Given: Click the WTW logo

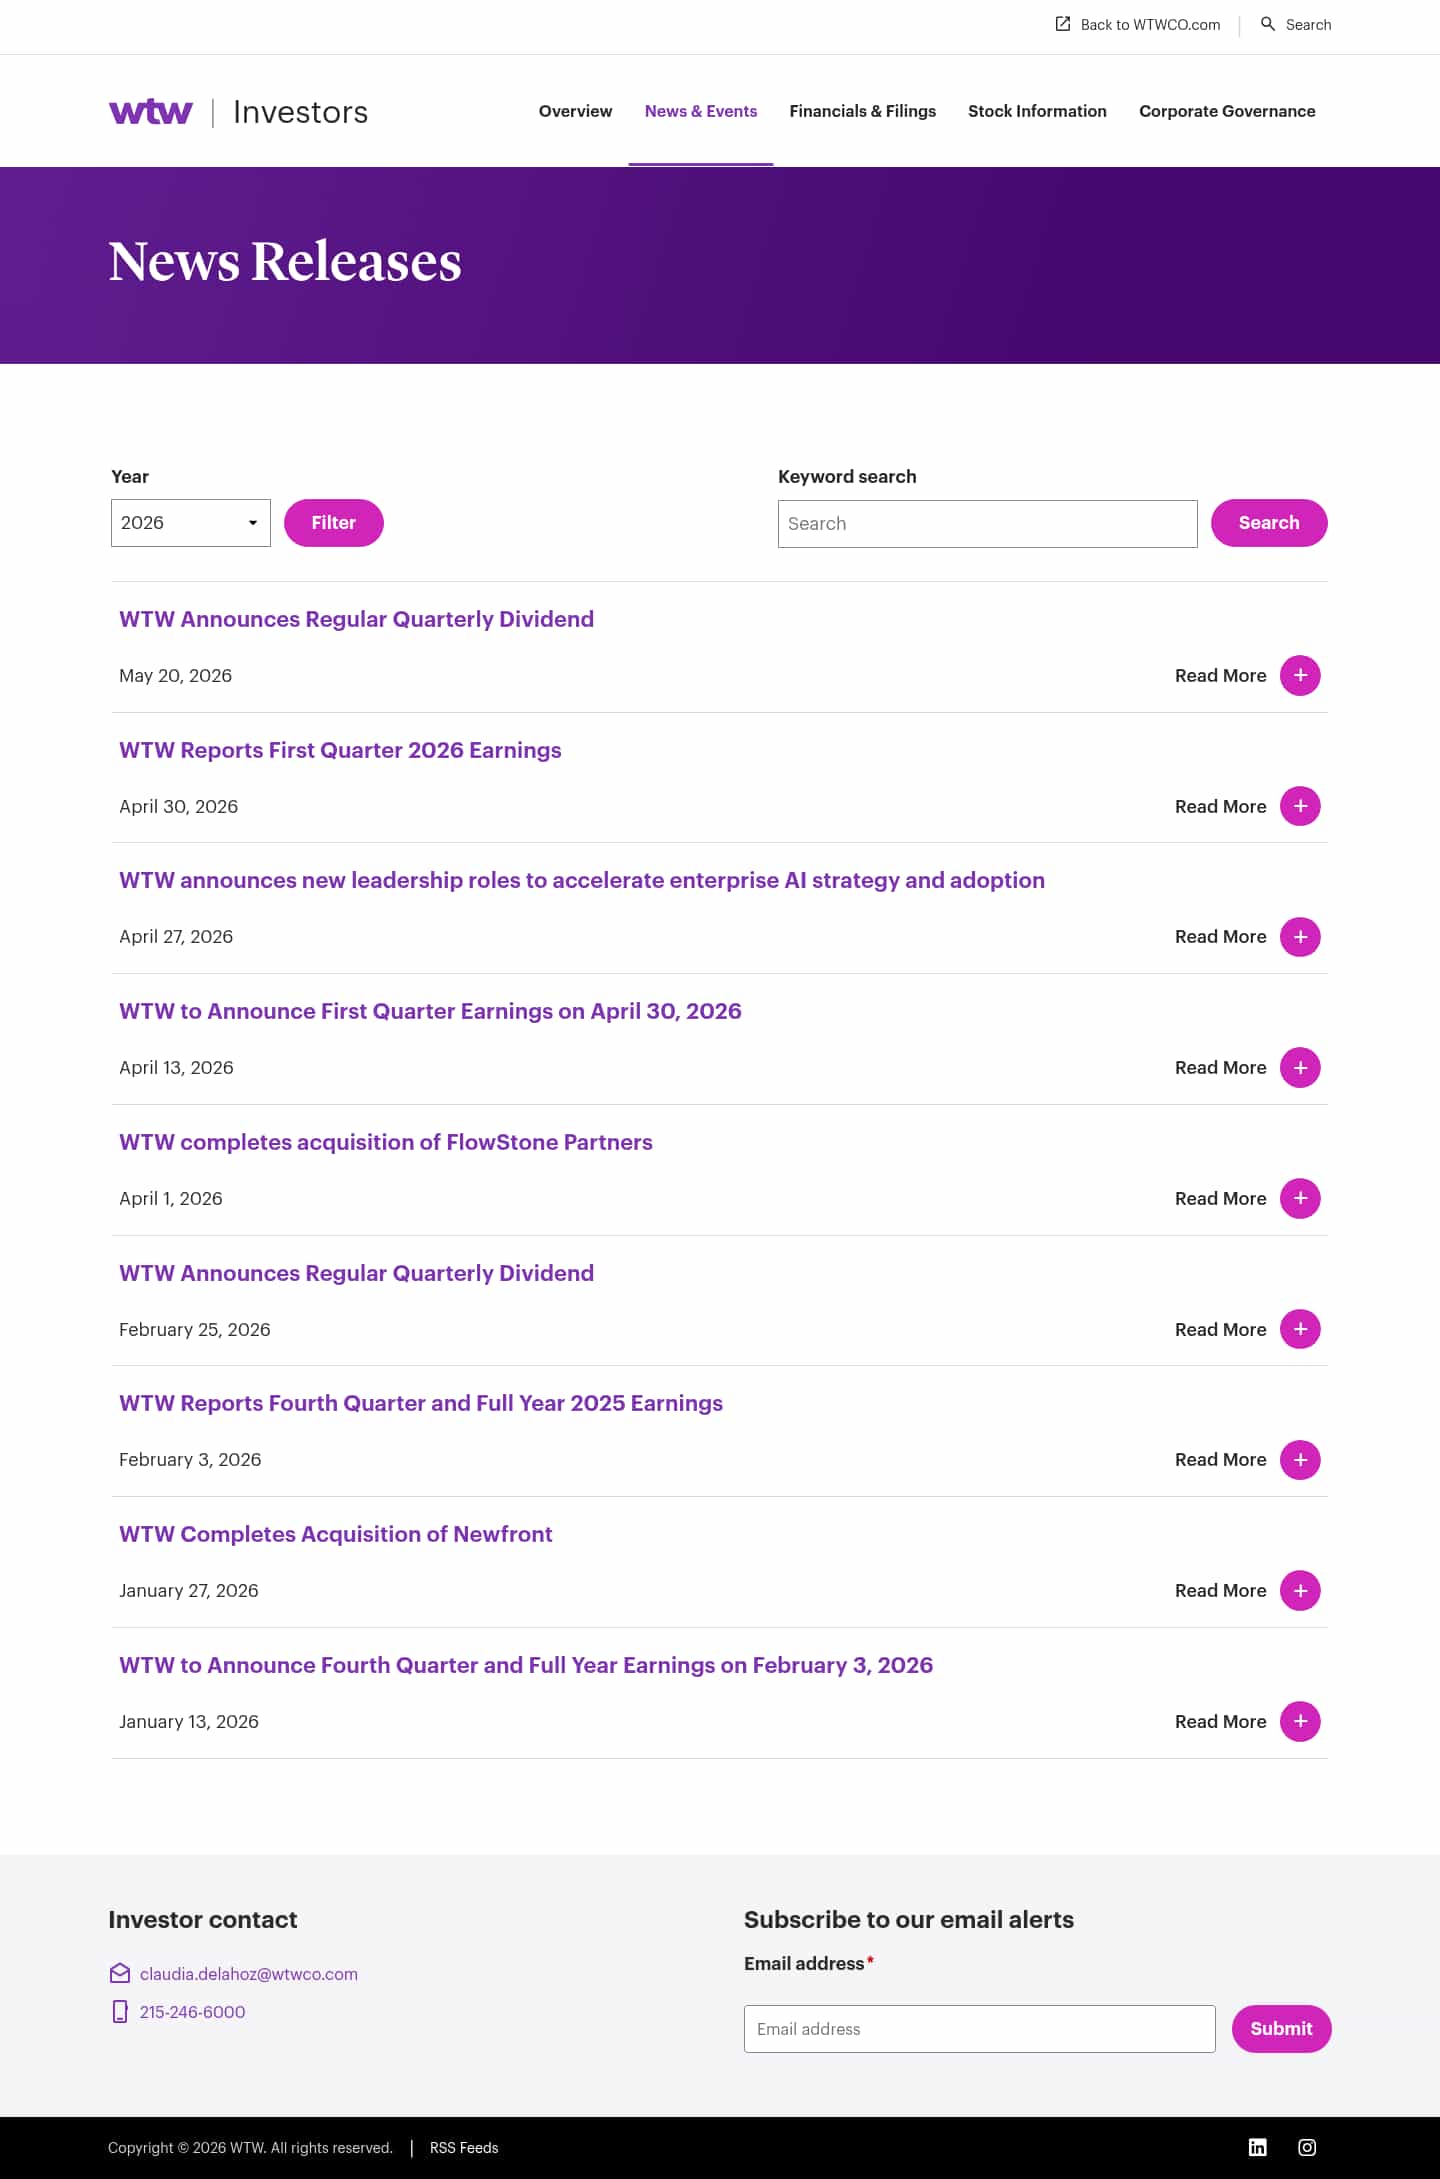Looking at the screenshot, I should [x=150, y=111].
